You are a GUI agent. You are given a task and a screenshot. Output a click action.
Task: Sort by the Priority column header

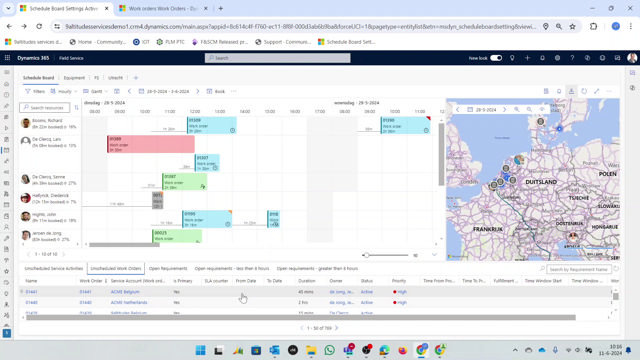[399, 281]
